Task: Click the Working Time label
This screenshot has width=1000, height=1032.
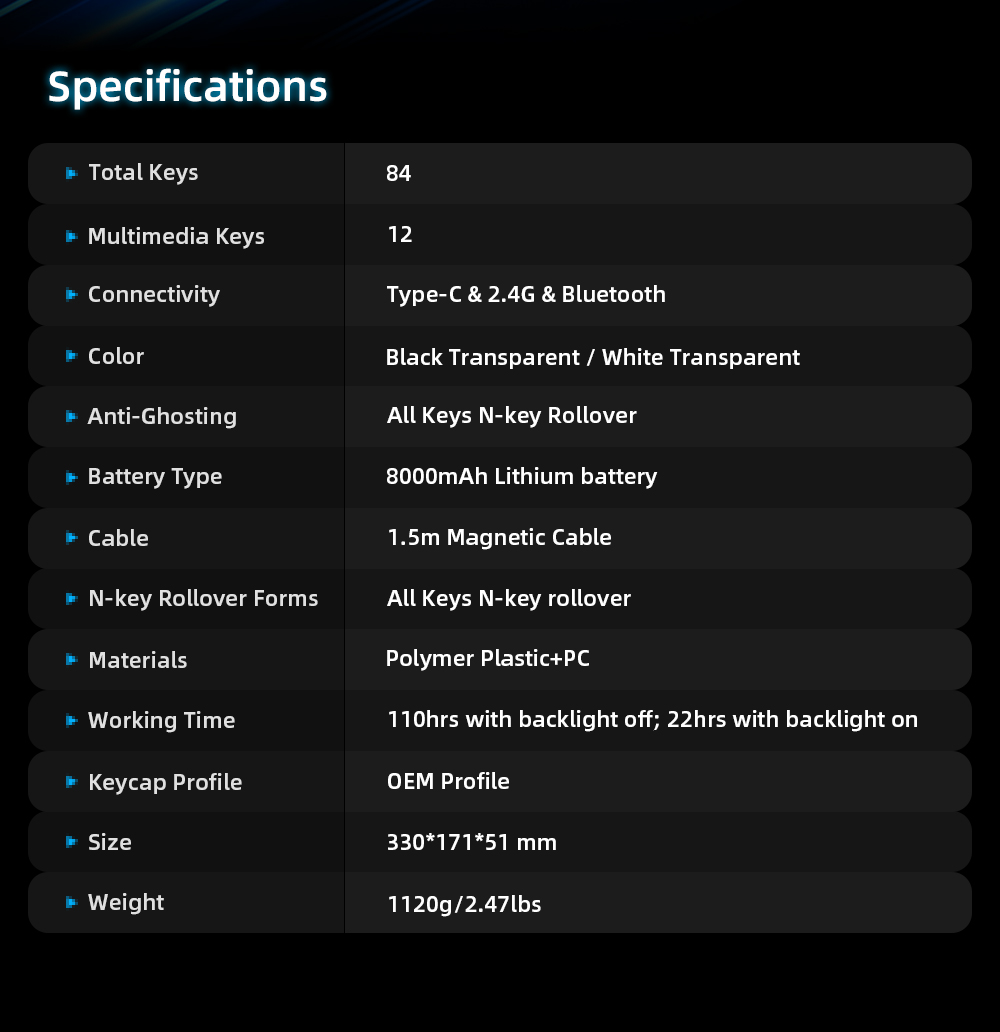Action: tap(161, 720)
